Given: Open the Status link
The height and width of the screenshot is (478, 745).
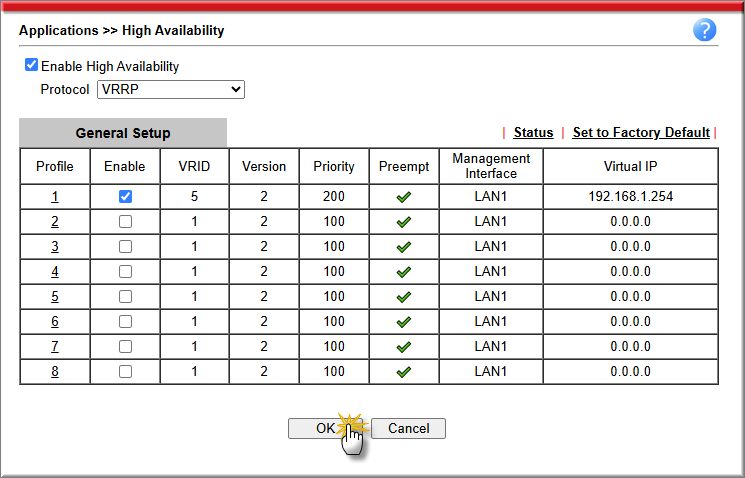Looking at the screenshot, I should coord(533,133).
